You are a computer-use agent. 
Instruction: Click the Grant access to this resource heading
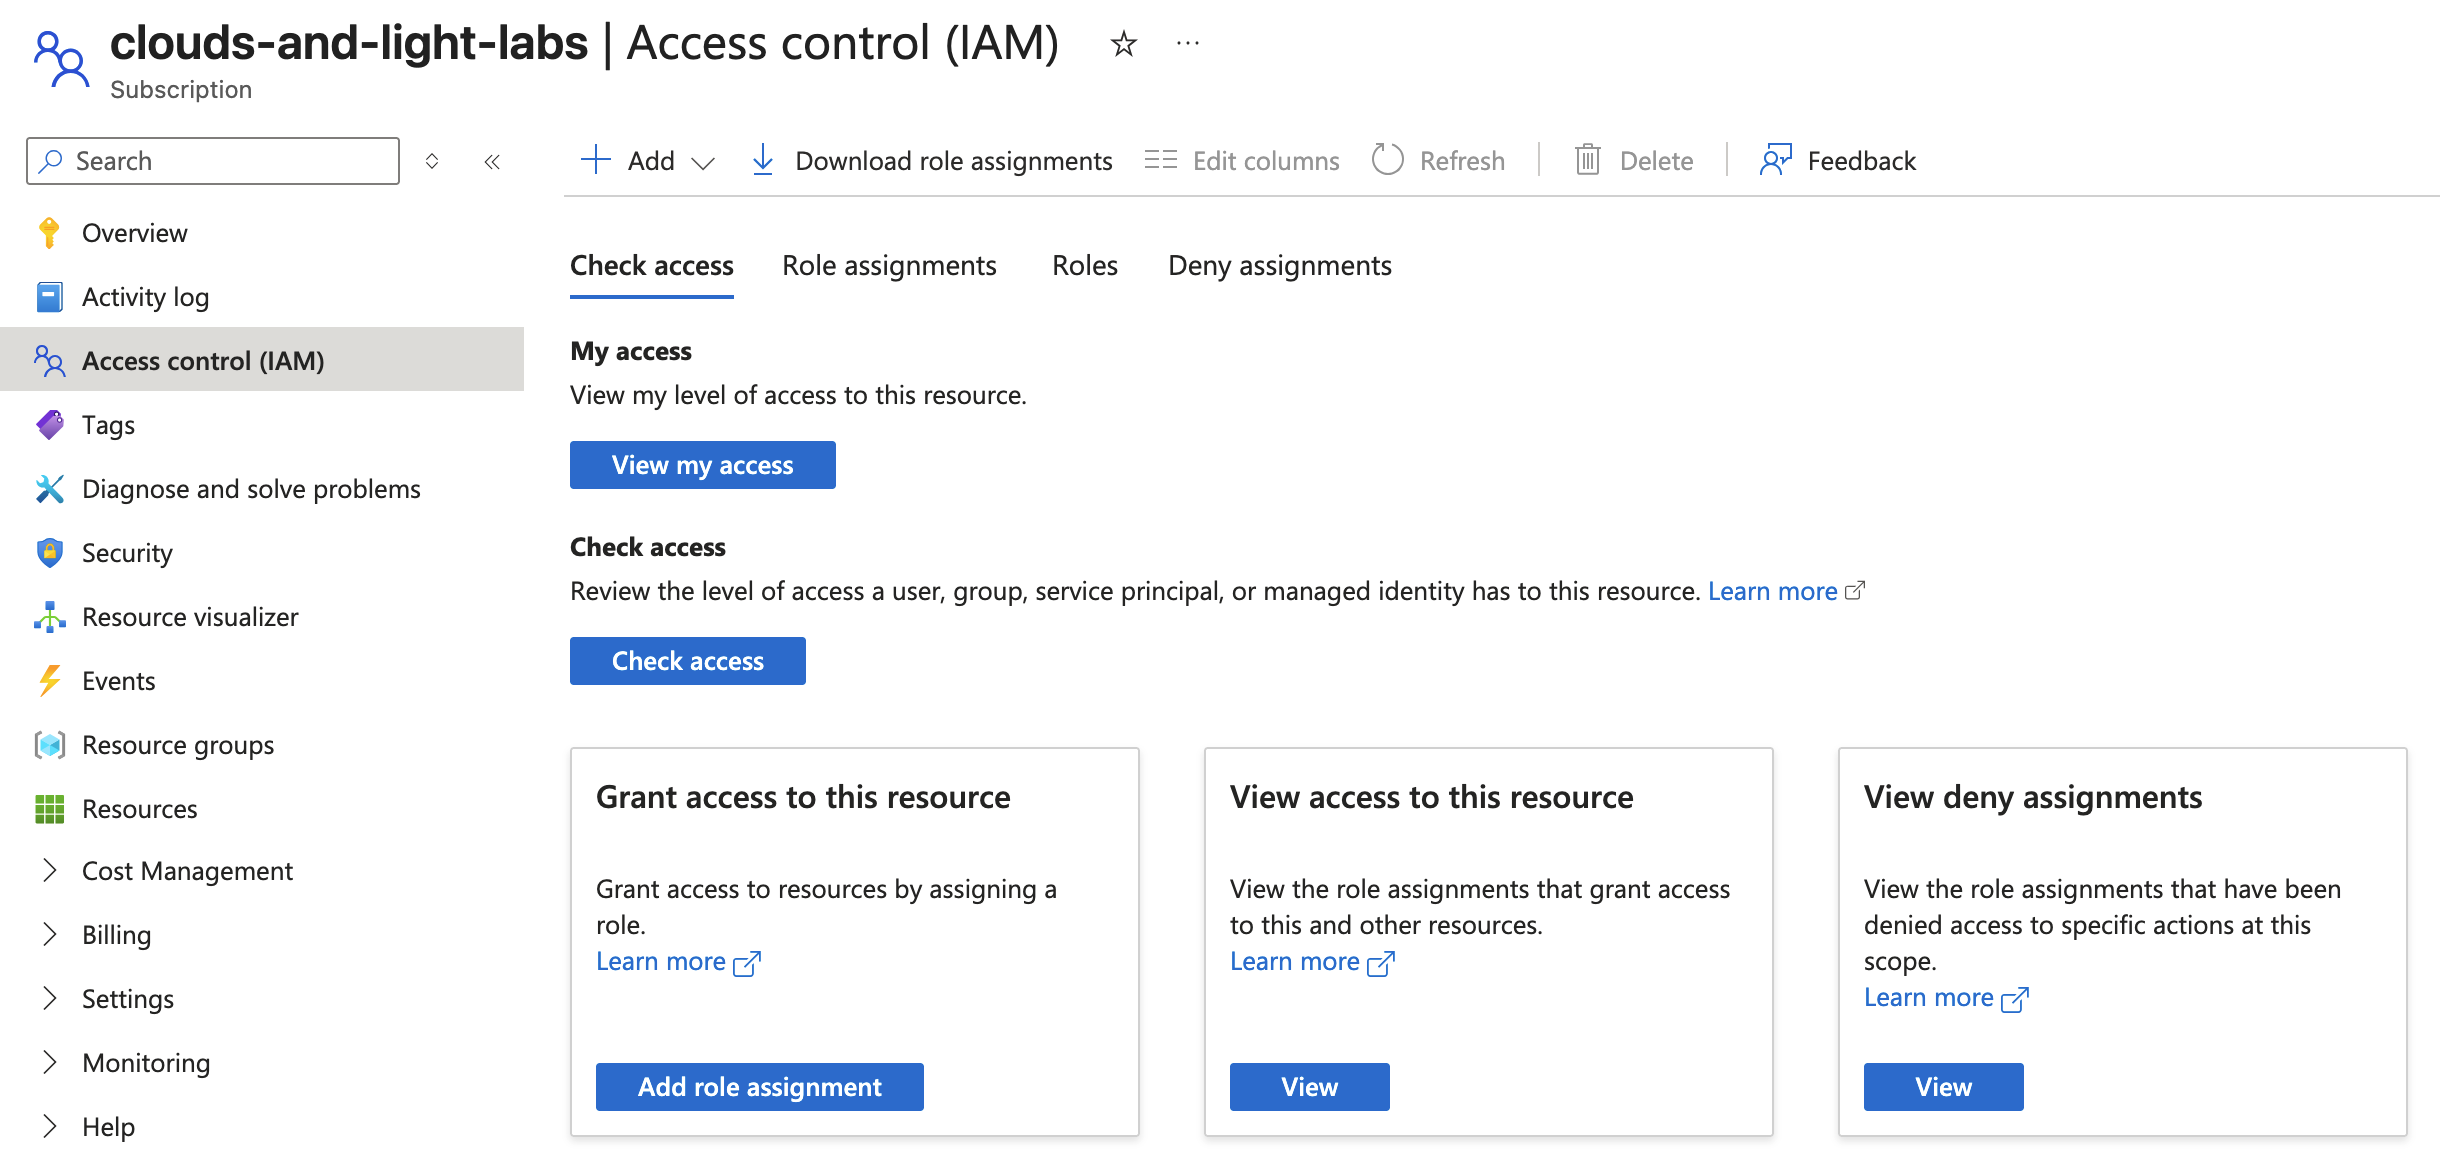[x=803, y=797]
